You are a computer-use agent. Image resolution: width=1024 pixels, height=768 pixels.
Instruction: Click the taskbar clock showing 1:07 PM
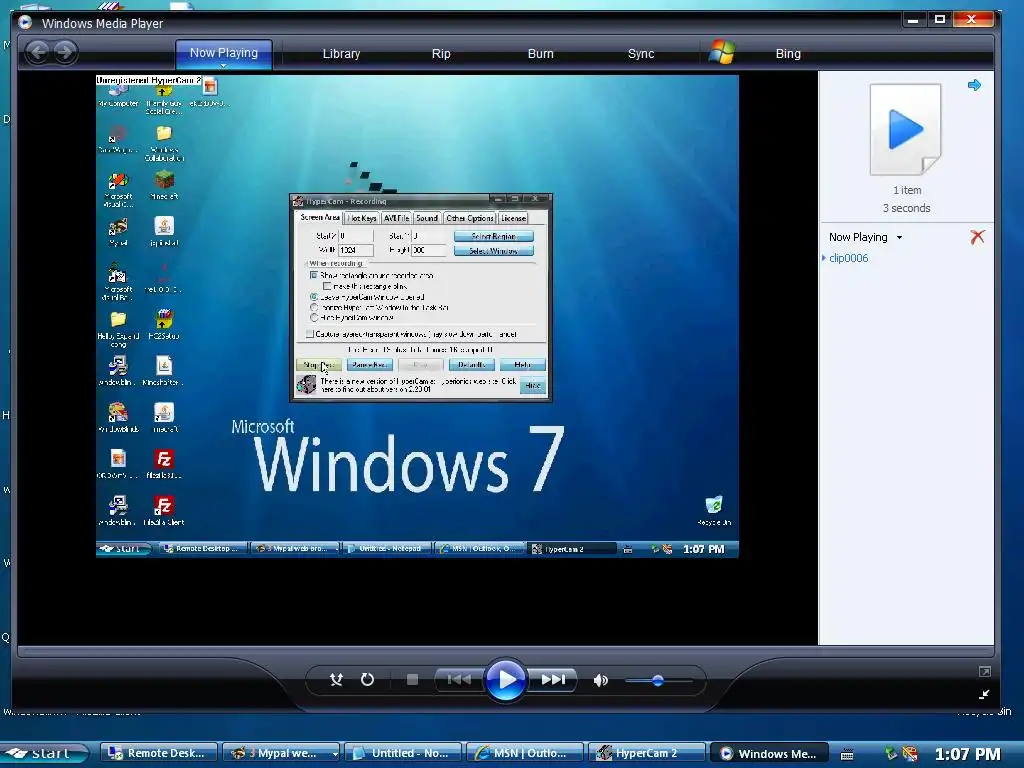tap(967, 754)
